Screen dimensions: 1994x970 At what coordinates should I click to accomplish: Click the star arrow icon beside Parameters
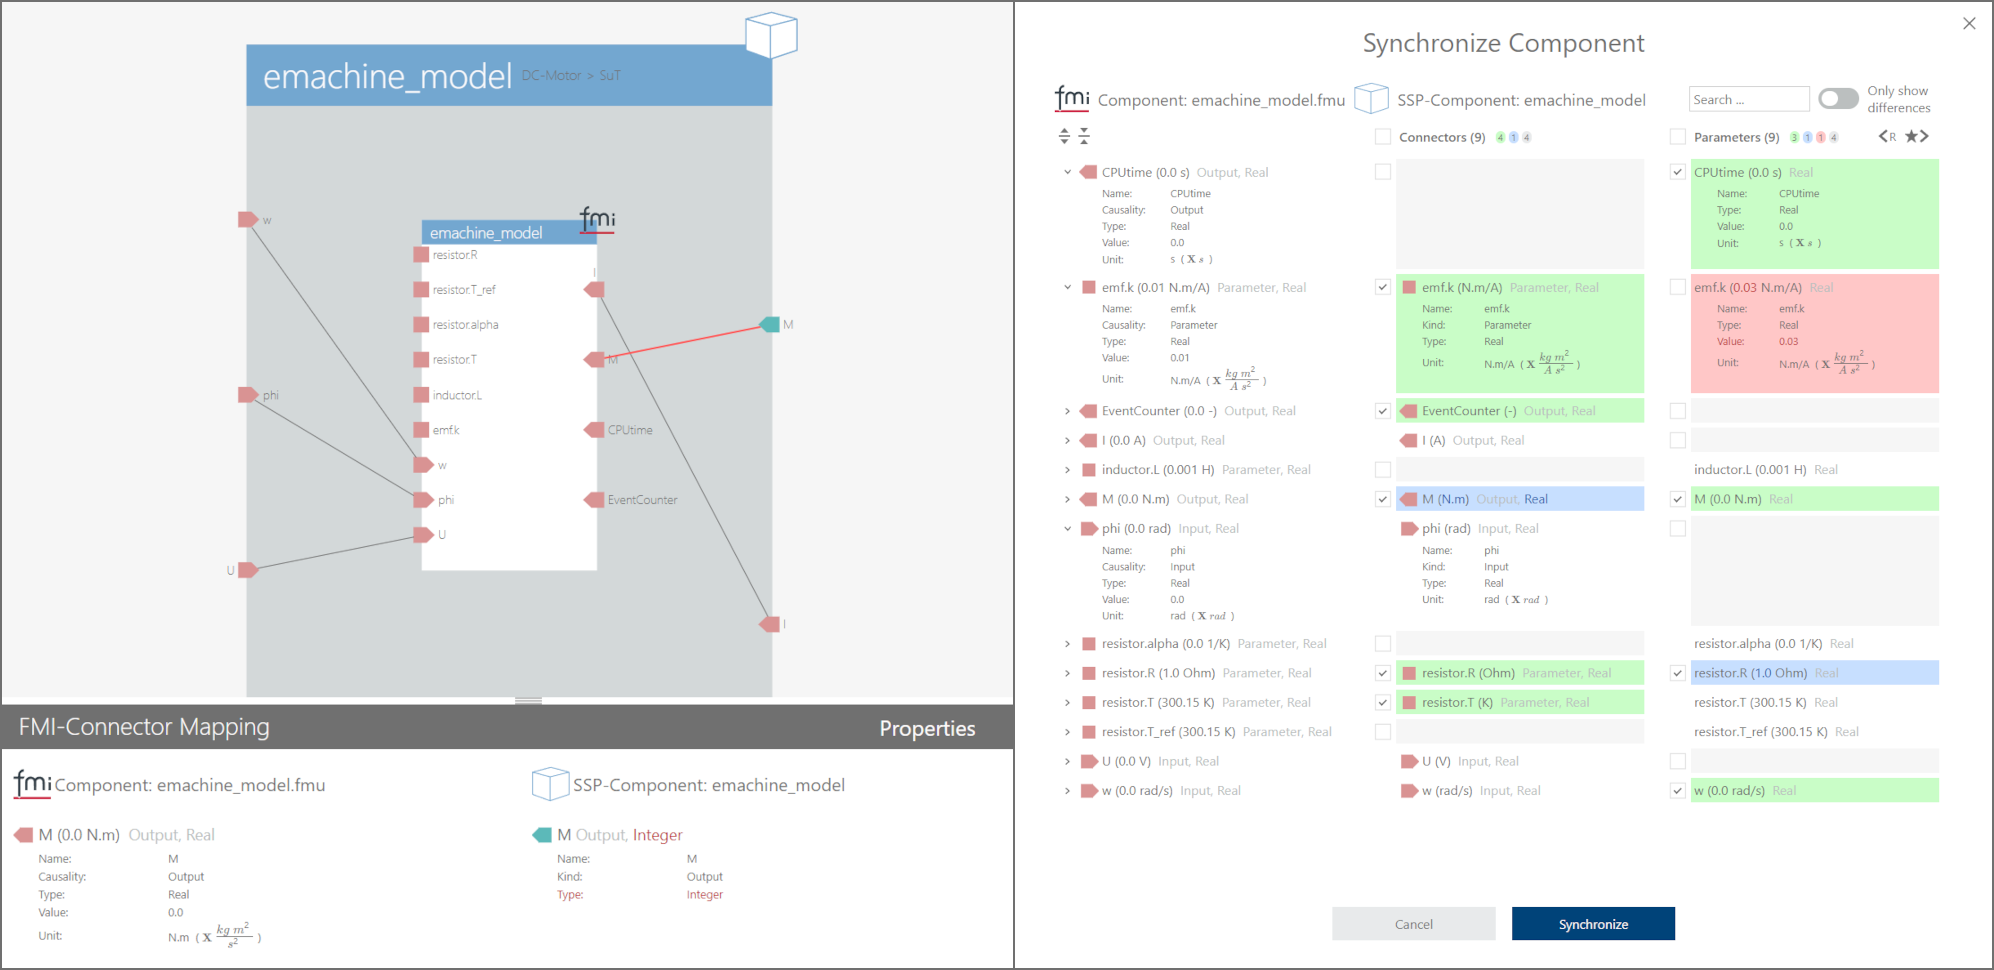tap(1917, 137)
